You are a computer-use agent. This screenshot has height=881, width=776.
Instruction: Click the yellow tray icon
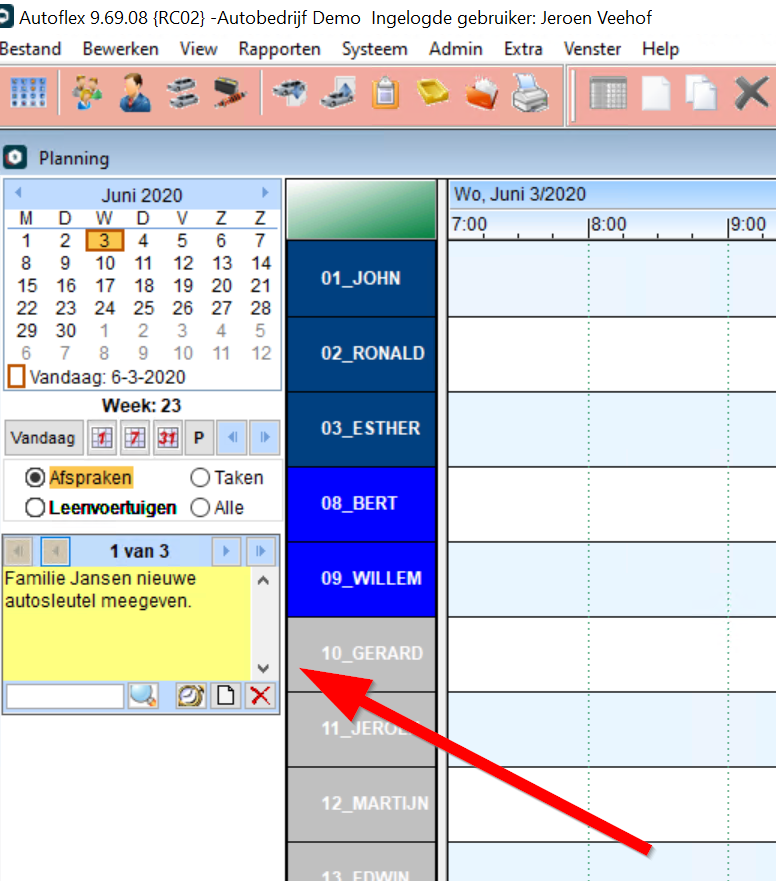click(433, 93)
